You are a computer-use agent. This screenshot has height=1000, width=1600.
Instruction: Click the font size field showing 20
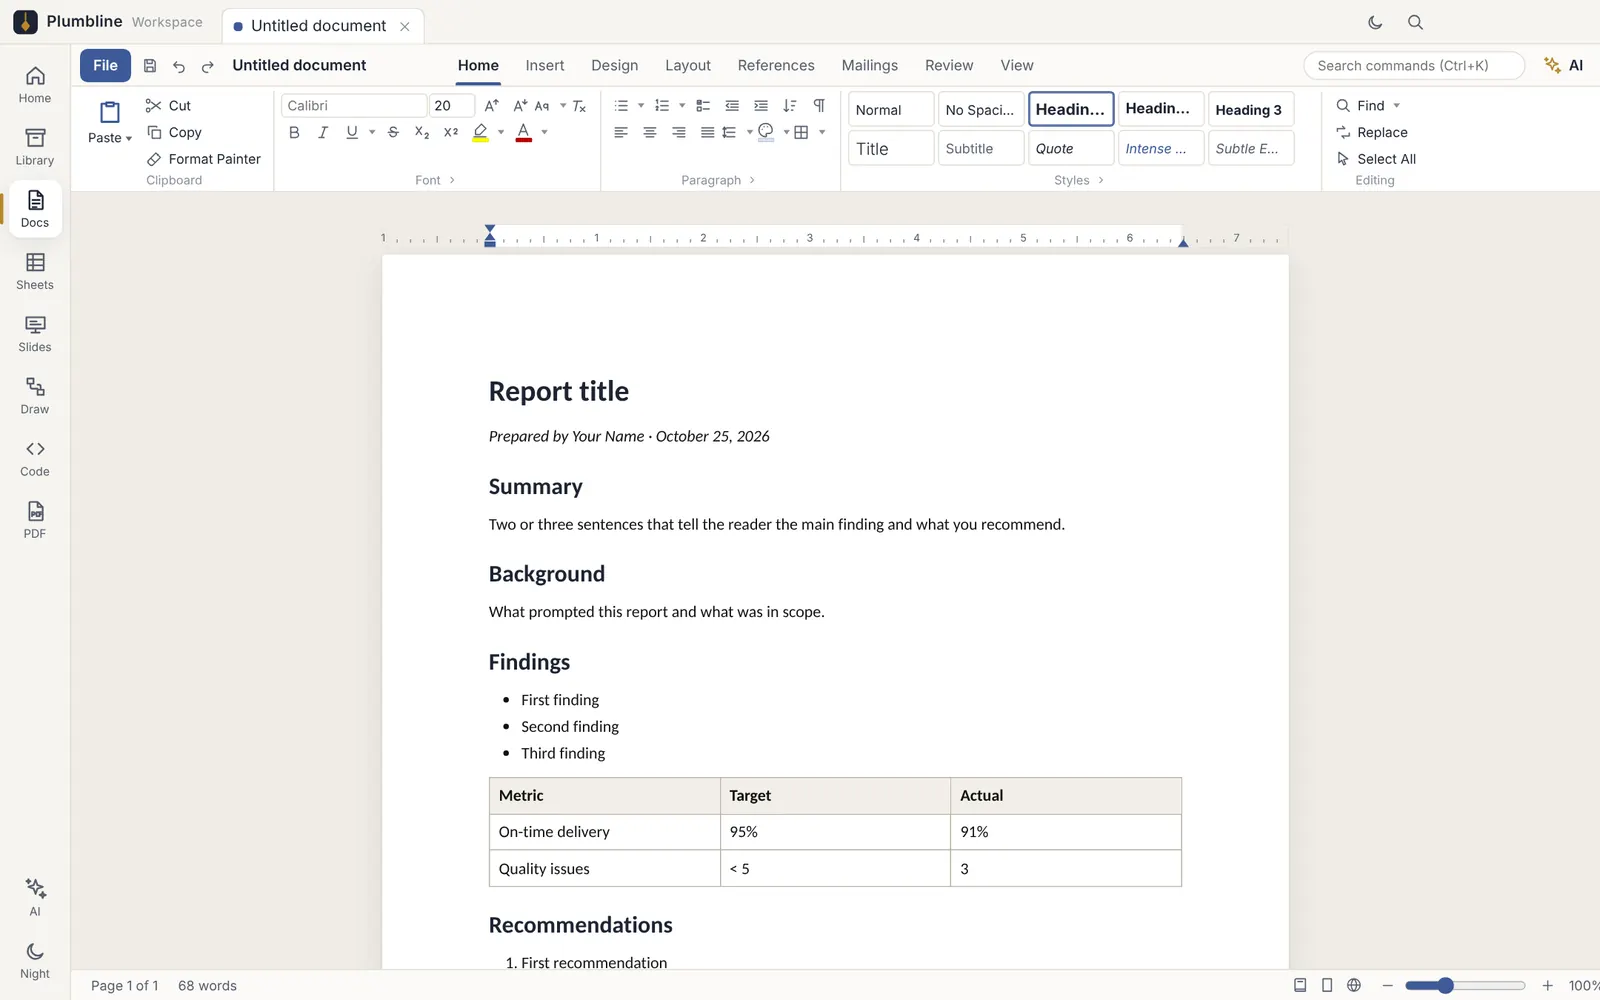tap(452, 106)
